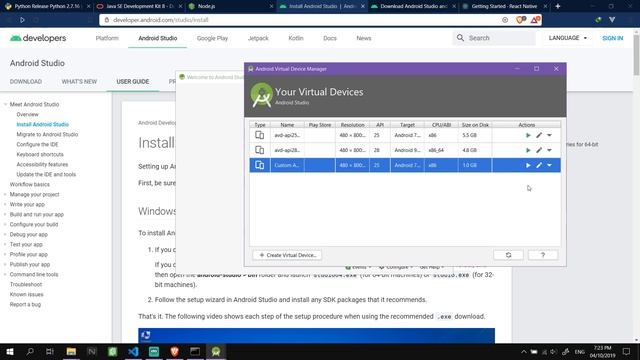Open the Report a bug sidebar link
The height and width of the screenshot is (360, 640).
[25, 304]
